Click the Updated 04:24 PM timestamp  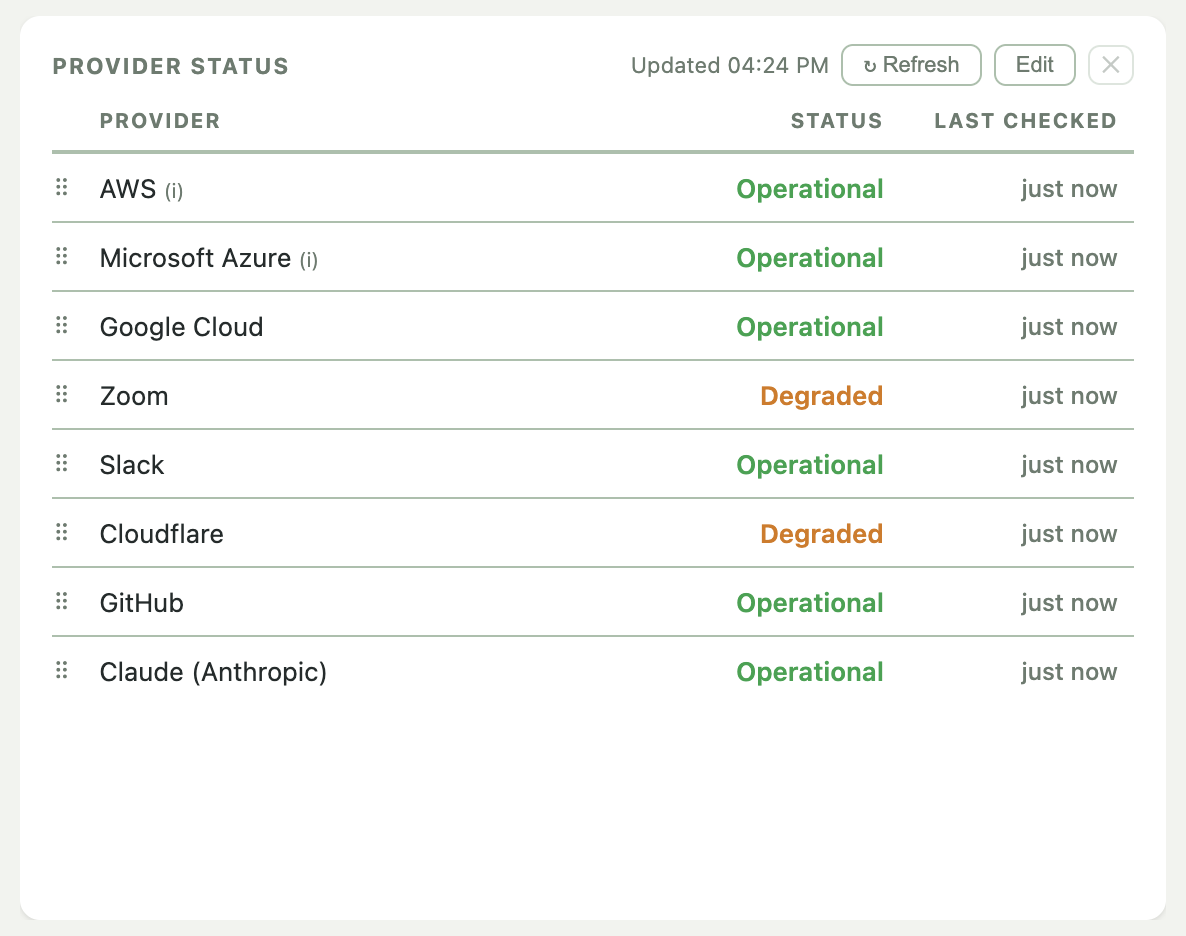coord(730,66)
